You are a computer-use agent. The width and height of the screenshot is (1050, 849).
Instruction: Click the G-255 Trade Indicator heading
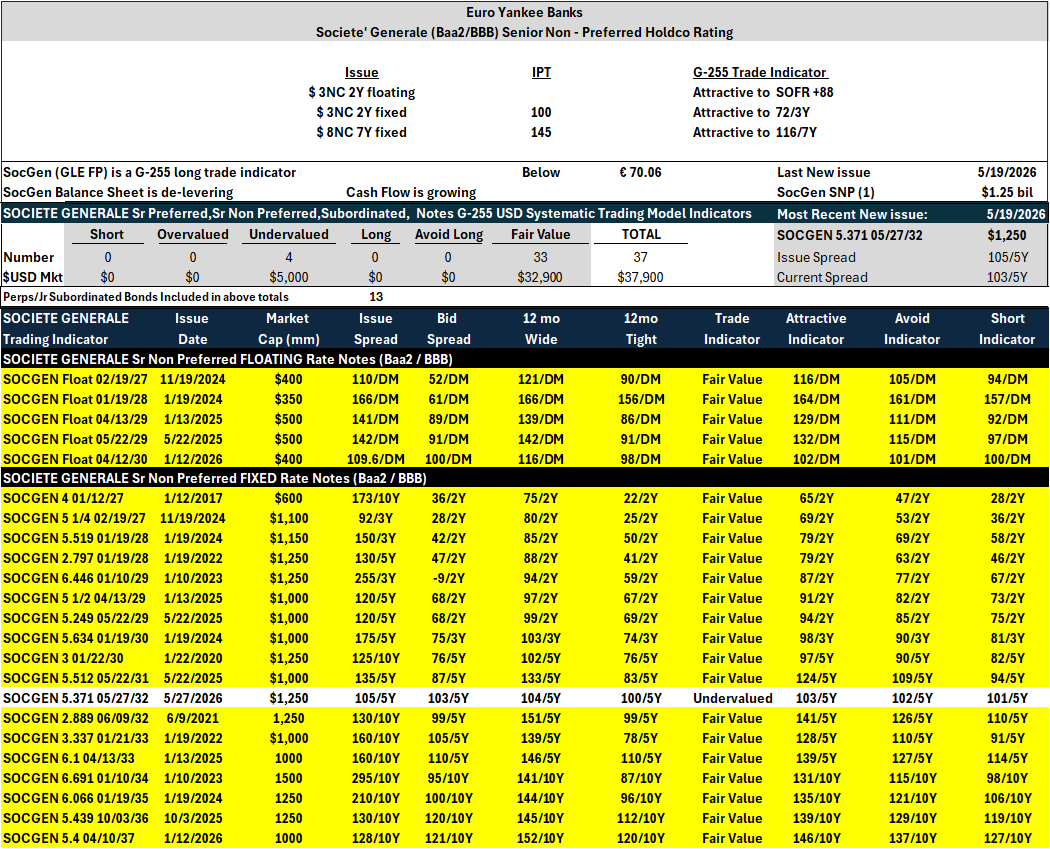[760, 72]
